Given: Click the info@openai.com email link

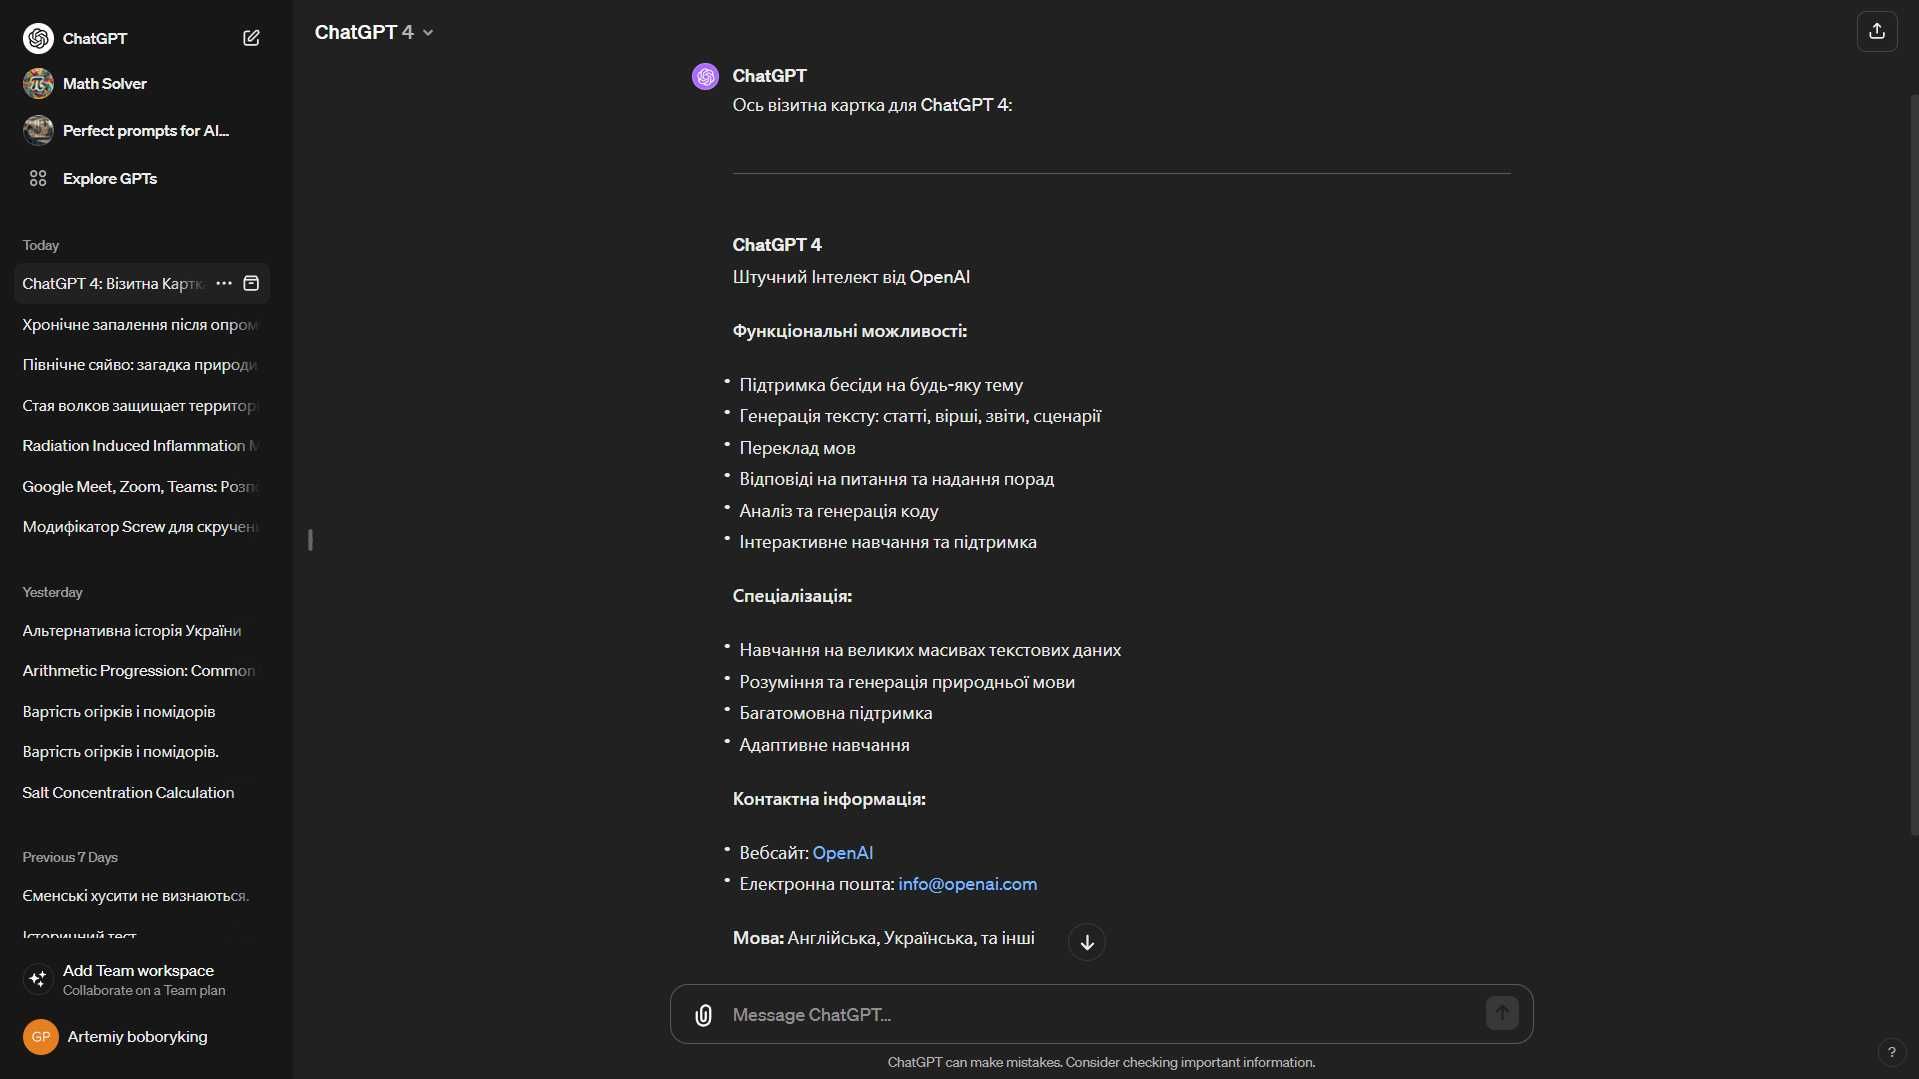Looking at the screenshot, I should click(x=967, y=884).
